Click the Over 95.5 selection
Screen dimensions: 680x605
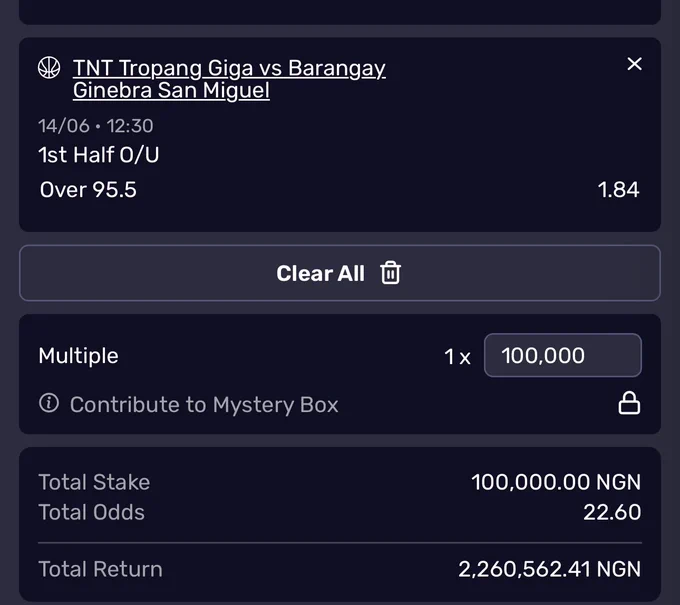pyautogui.click(x=88, y=190)
